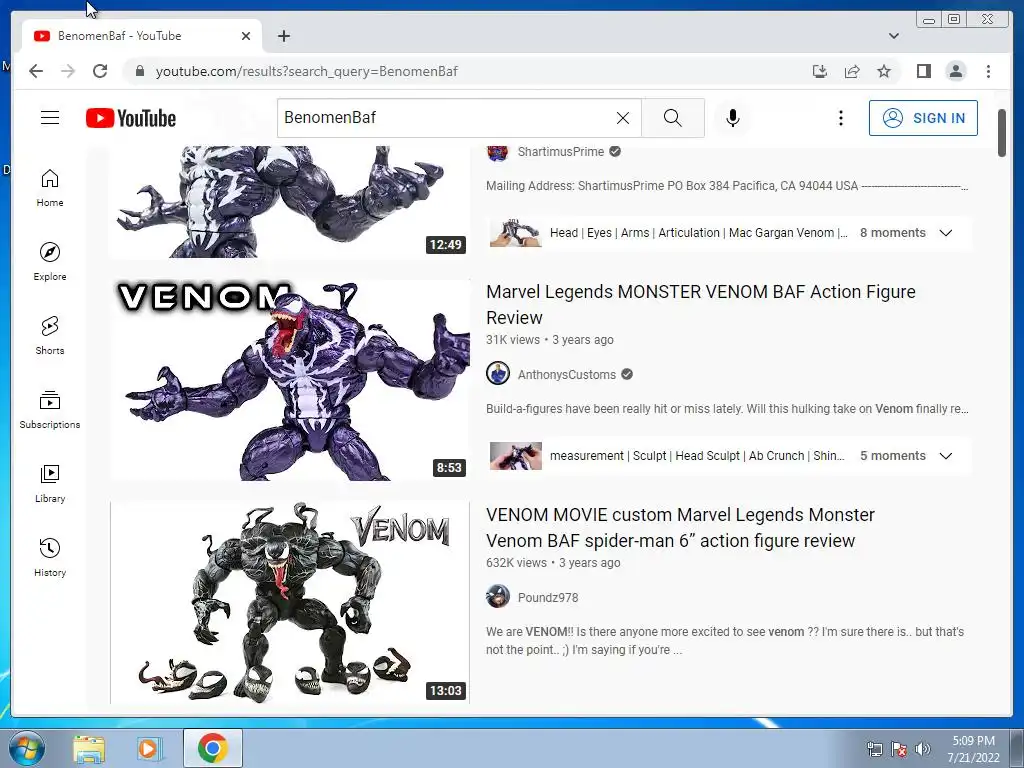Image resolution: width=1024 pixels, height=768 pixels.
Task: Click the Head | Eyes | Arms chapter thumbnail
Action: tap(516, 233)
